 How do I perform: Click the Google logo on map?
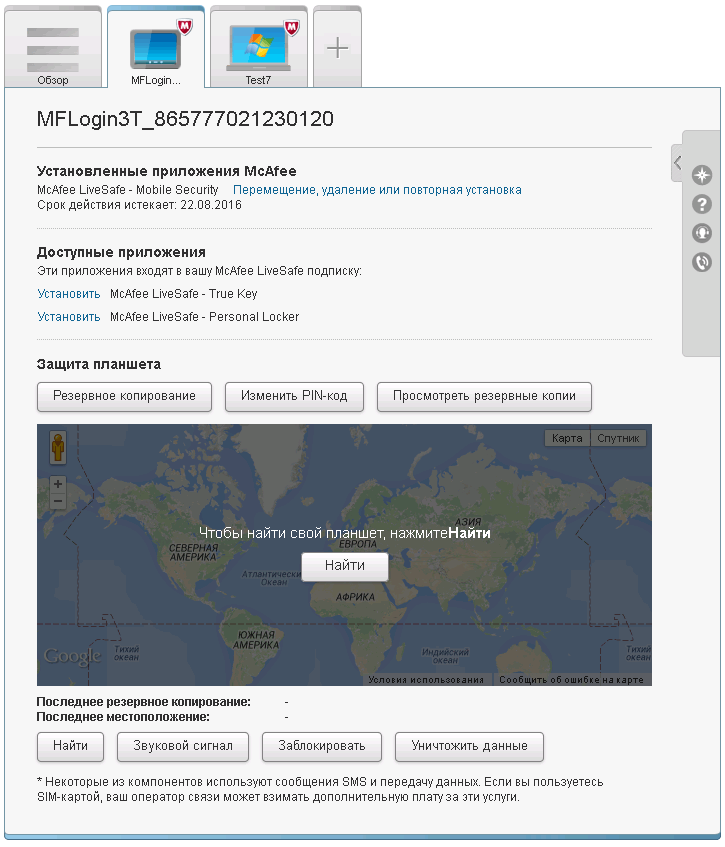tap(72, 656)
